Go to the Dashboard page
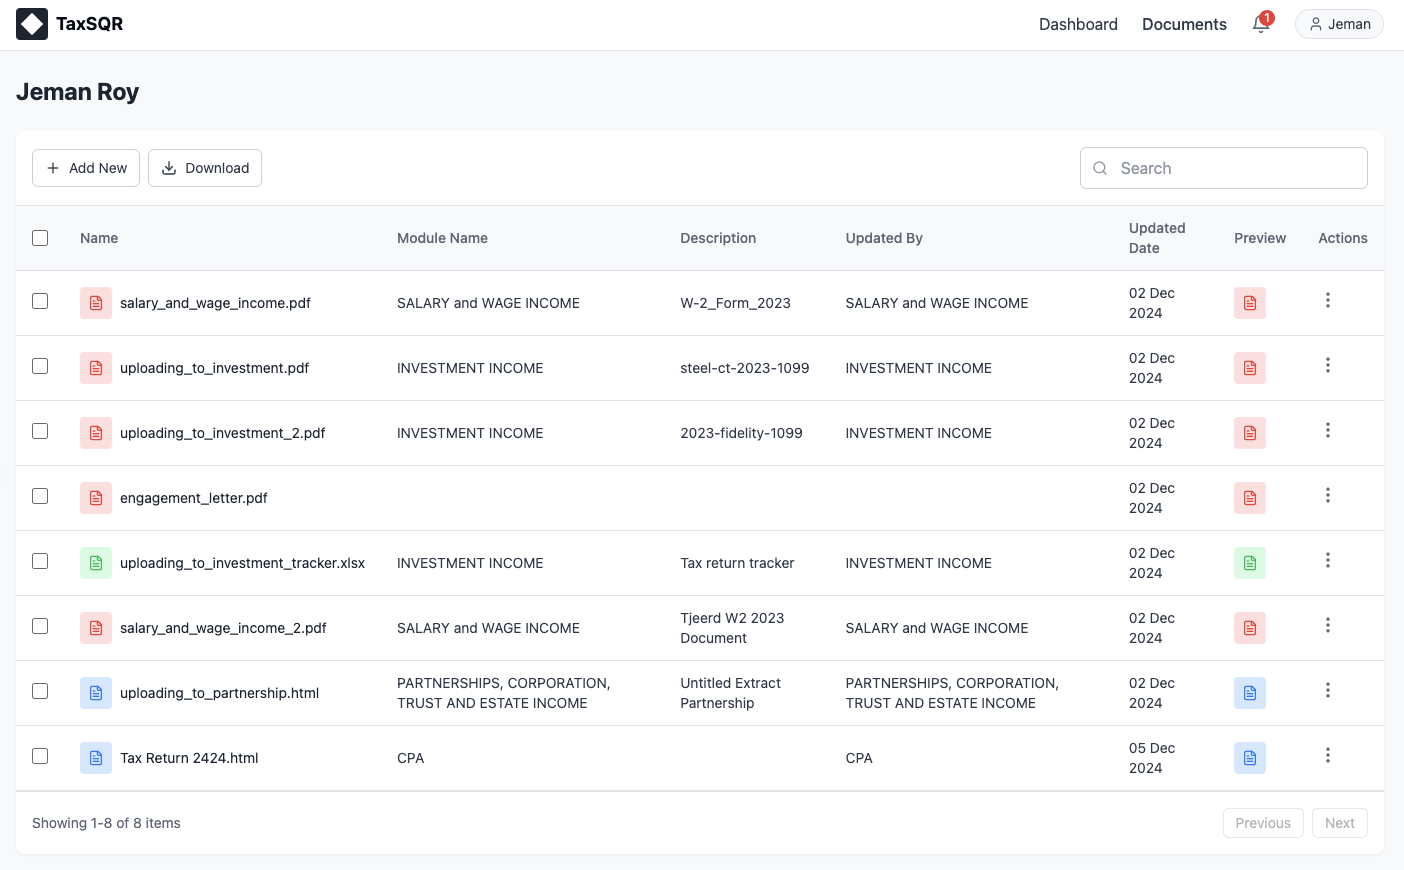The height and width of the screenshot is (870, 1404). point(1078,24)
